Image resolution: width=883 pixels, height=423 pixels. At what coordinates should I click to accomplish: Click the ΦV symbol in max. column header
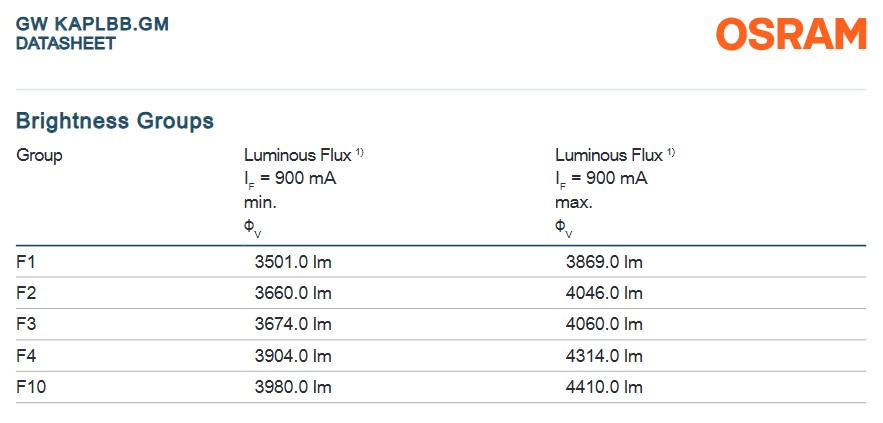(x=564, y=228)
